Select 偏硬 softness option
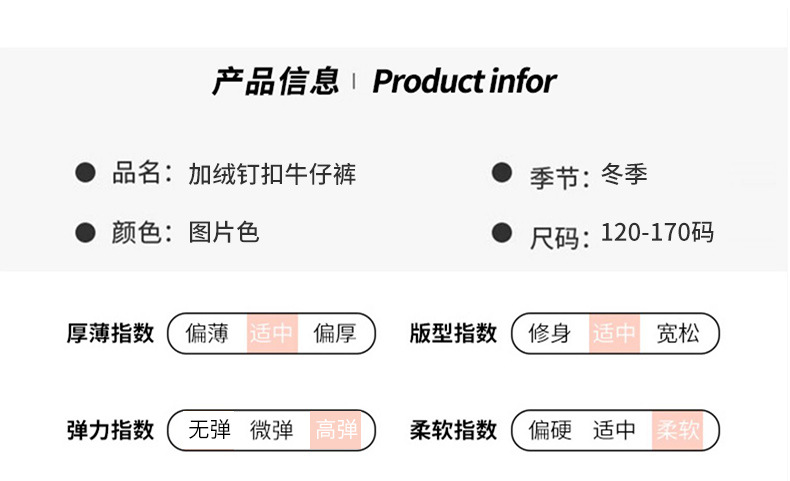 [x=550, y=430]
